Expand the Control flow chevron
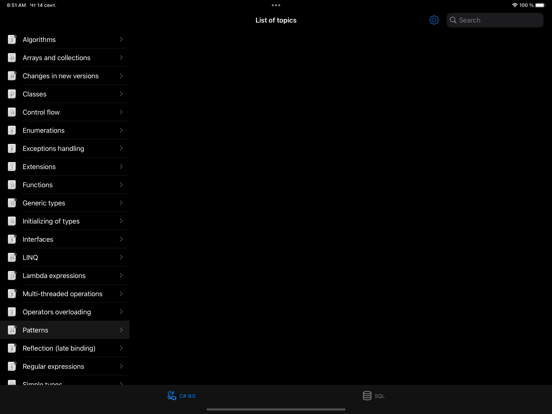This screenshot has height=414, width=552. coord(121,112)
